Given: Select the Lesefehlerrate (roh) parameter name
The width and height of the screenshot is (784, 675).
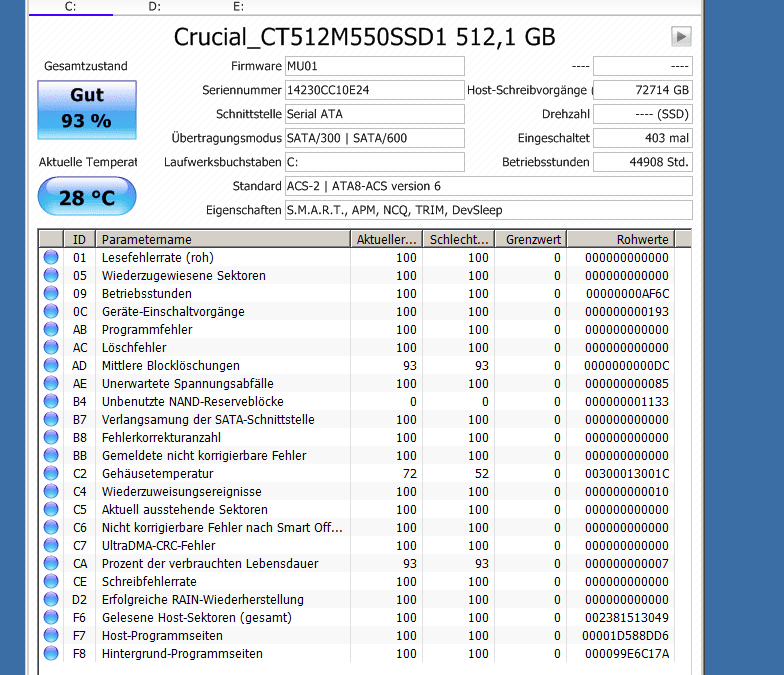Looking at the screenshot, I should click(158, 258).
